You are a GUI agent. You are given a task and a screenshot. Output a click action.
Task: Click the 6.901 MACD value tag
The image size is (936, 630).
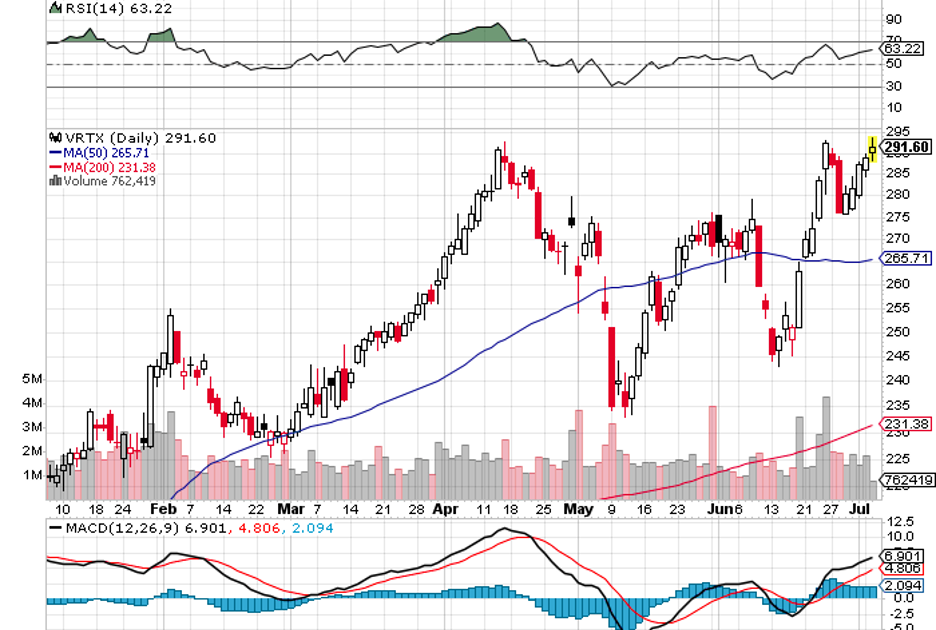pyautogui.click(x=904, y=555)
